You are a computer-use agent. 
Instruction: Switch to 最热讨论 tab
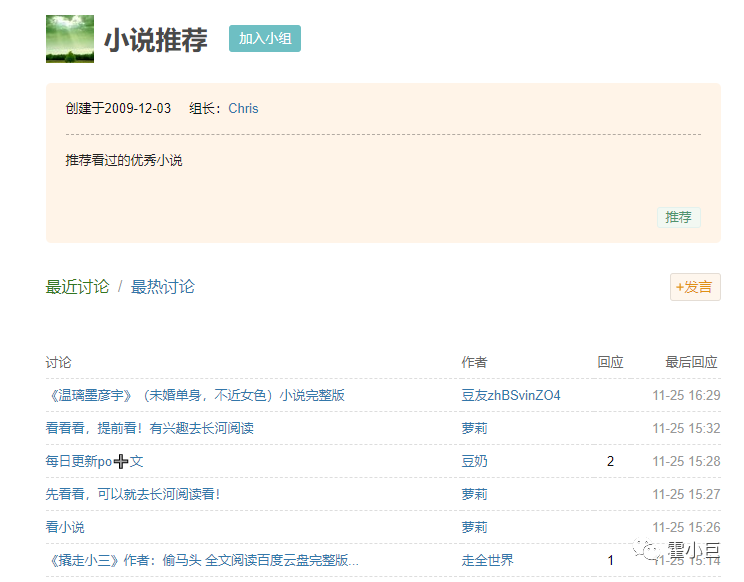163,287
